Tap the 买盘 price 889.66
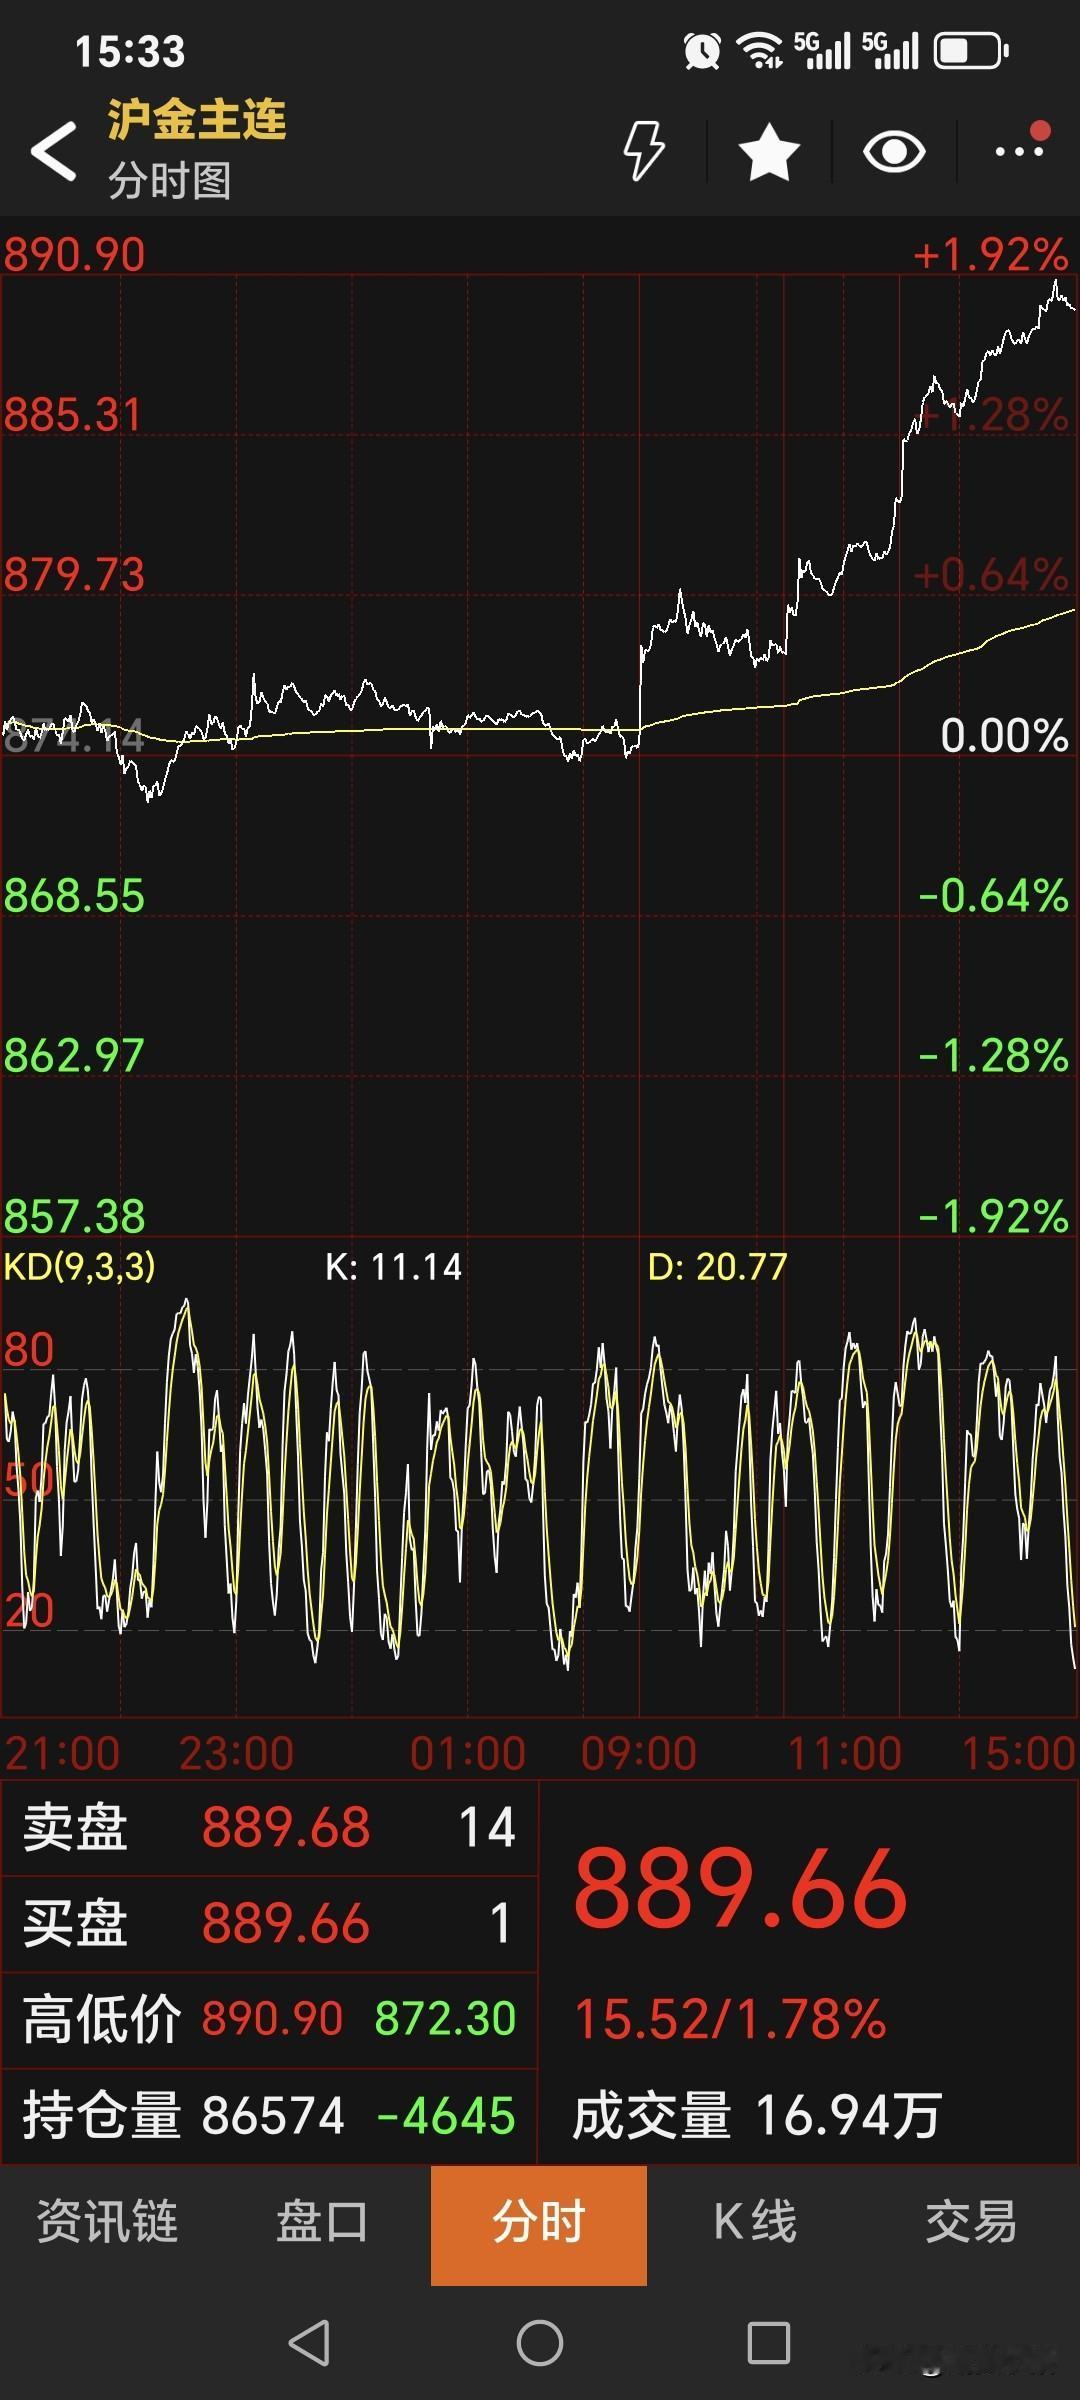 pos(286,1923)
